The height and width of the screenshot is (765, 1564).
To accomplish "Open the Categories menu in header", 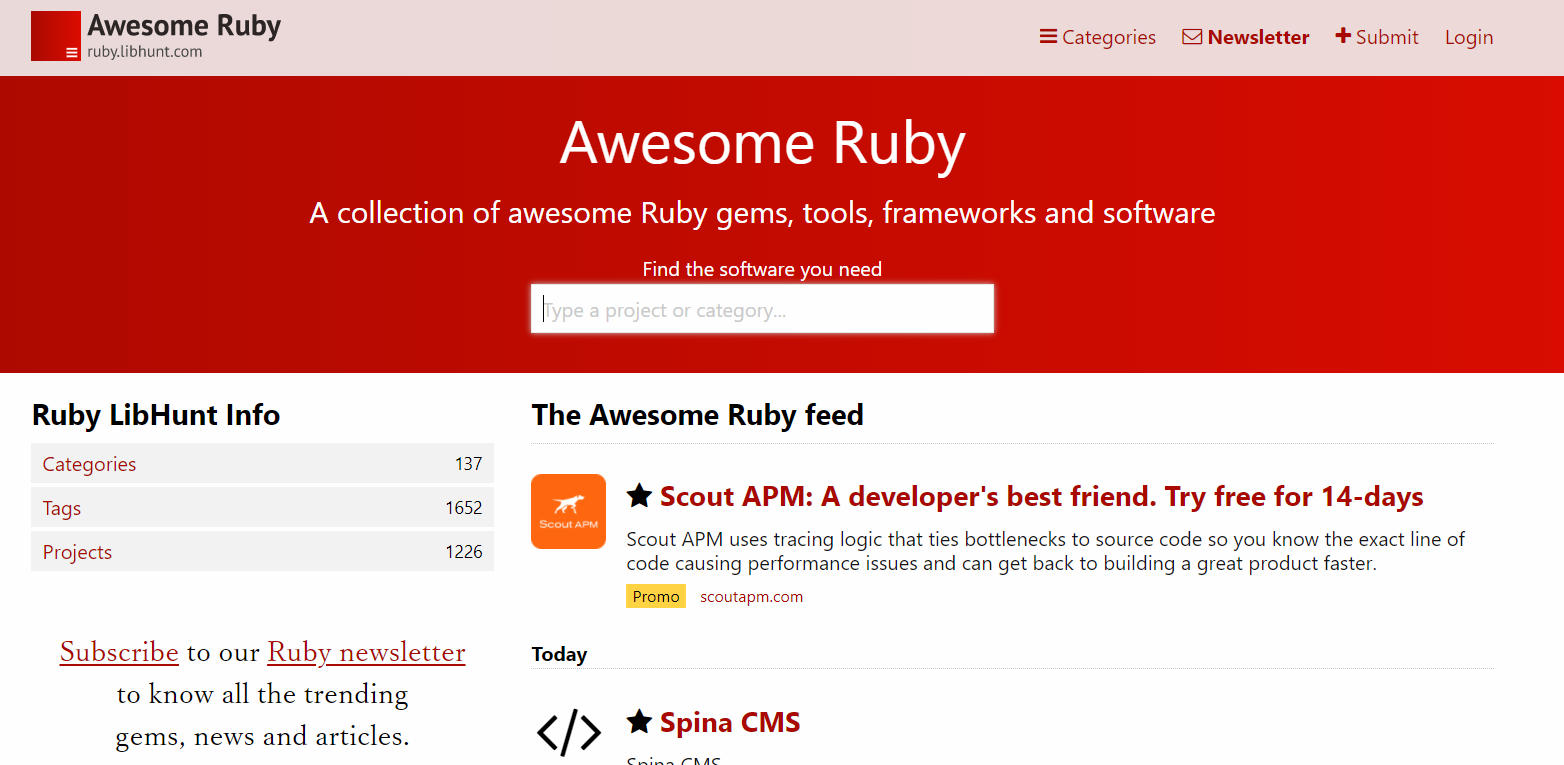I will pyautogui.click(x=1098, y=37).
